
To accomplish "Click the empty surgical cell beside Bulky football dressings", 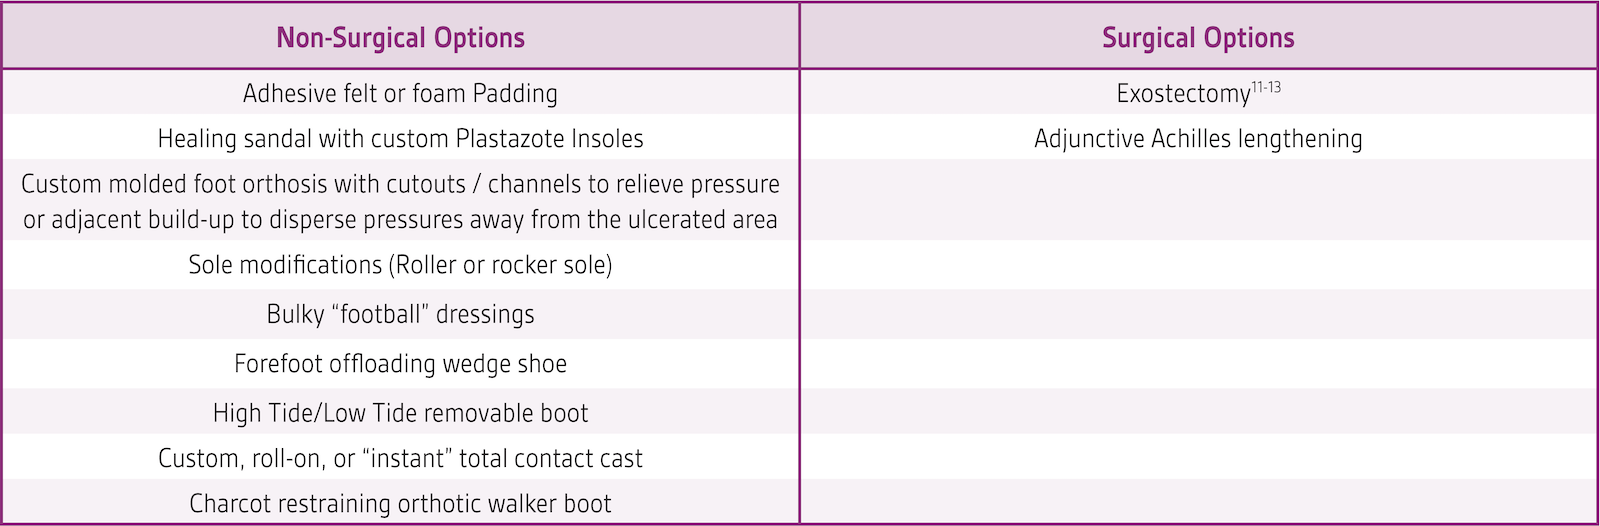I will tap(1198, 314).
